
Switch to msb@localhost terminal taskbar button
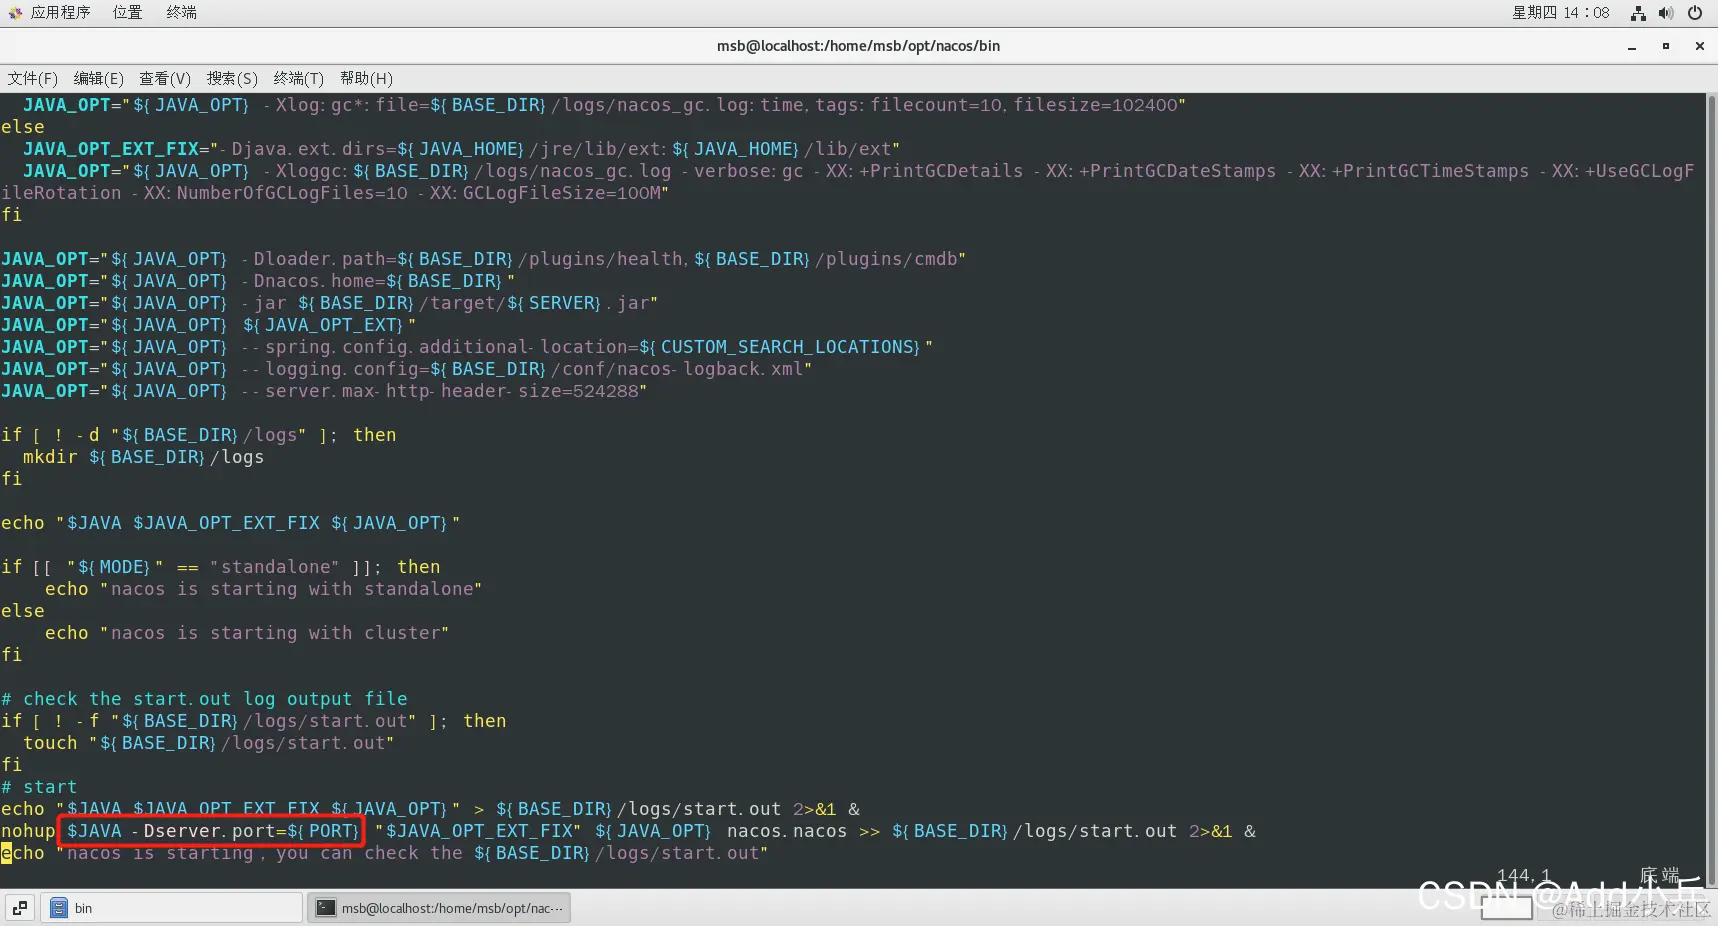click(x=439, y=908)
